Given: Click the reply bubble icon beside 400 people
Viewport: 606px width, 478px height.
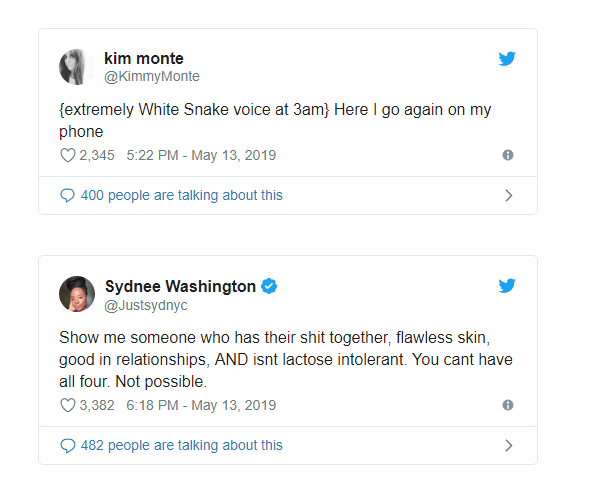Looking at the screenshot, I should (68, 195).
